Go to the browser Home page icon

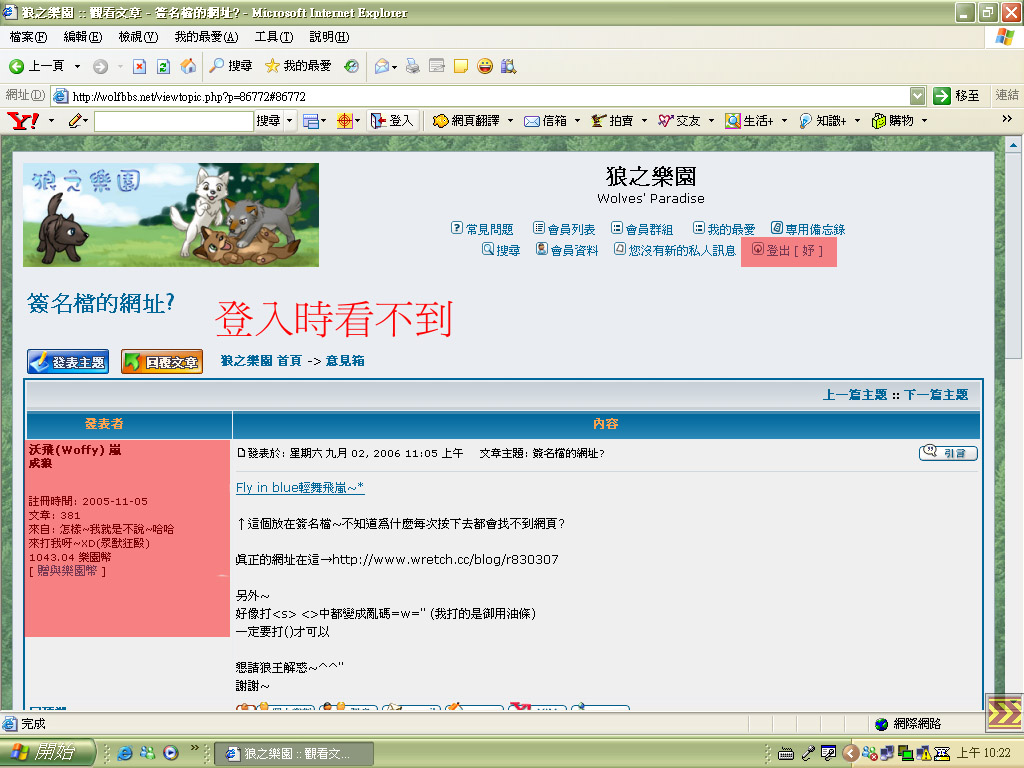187,66
